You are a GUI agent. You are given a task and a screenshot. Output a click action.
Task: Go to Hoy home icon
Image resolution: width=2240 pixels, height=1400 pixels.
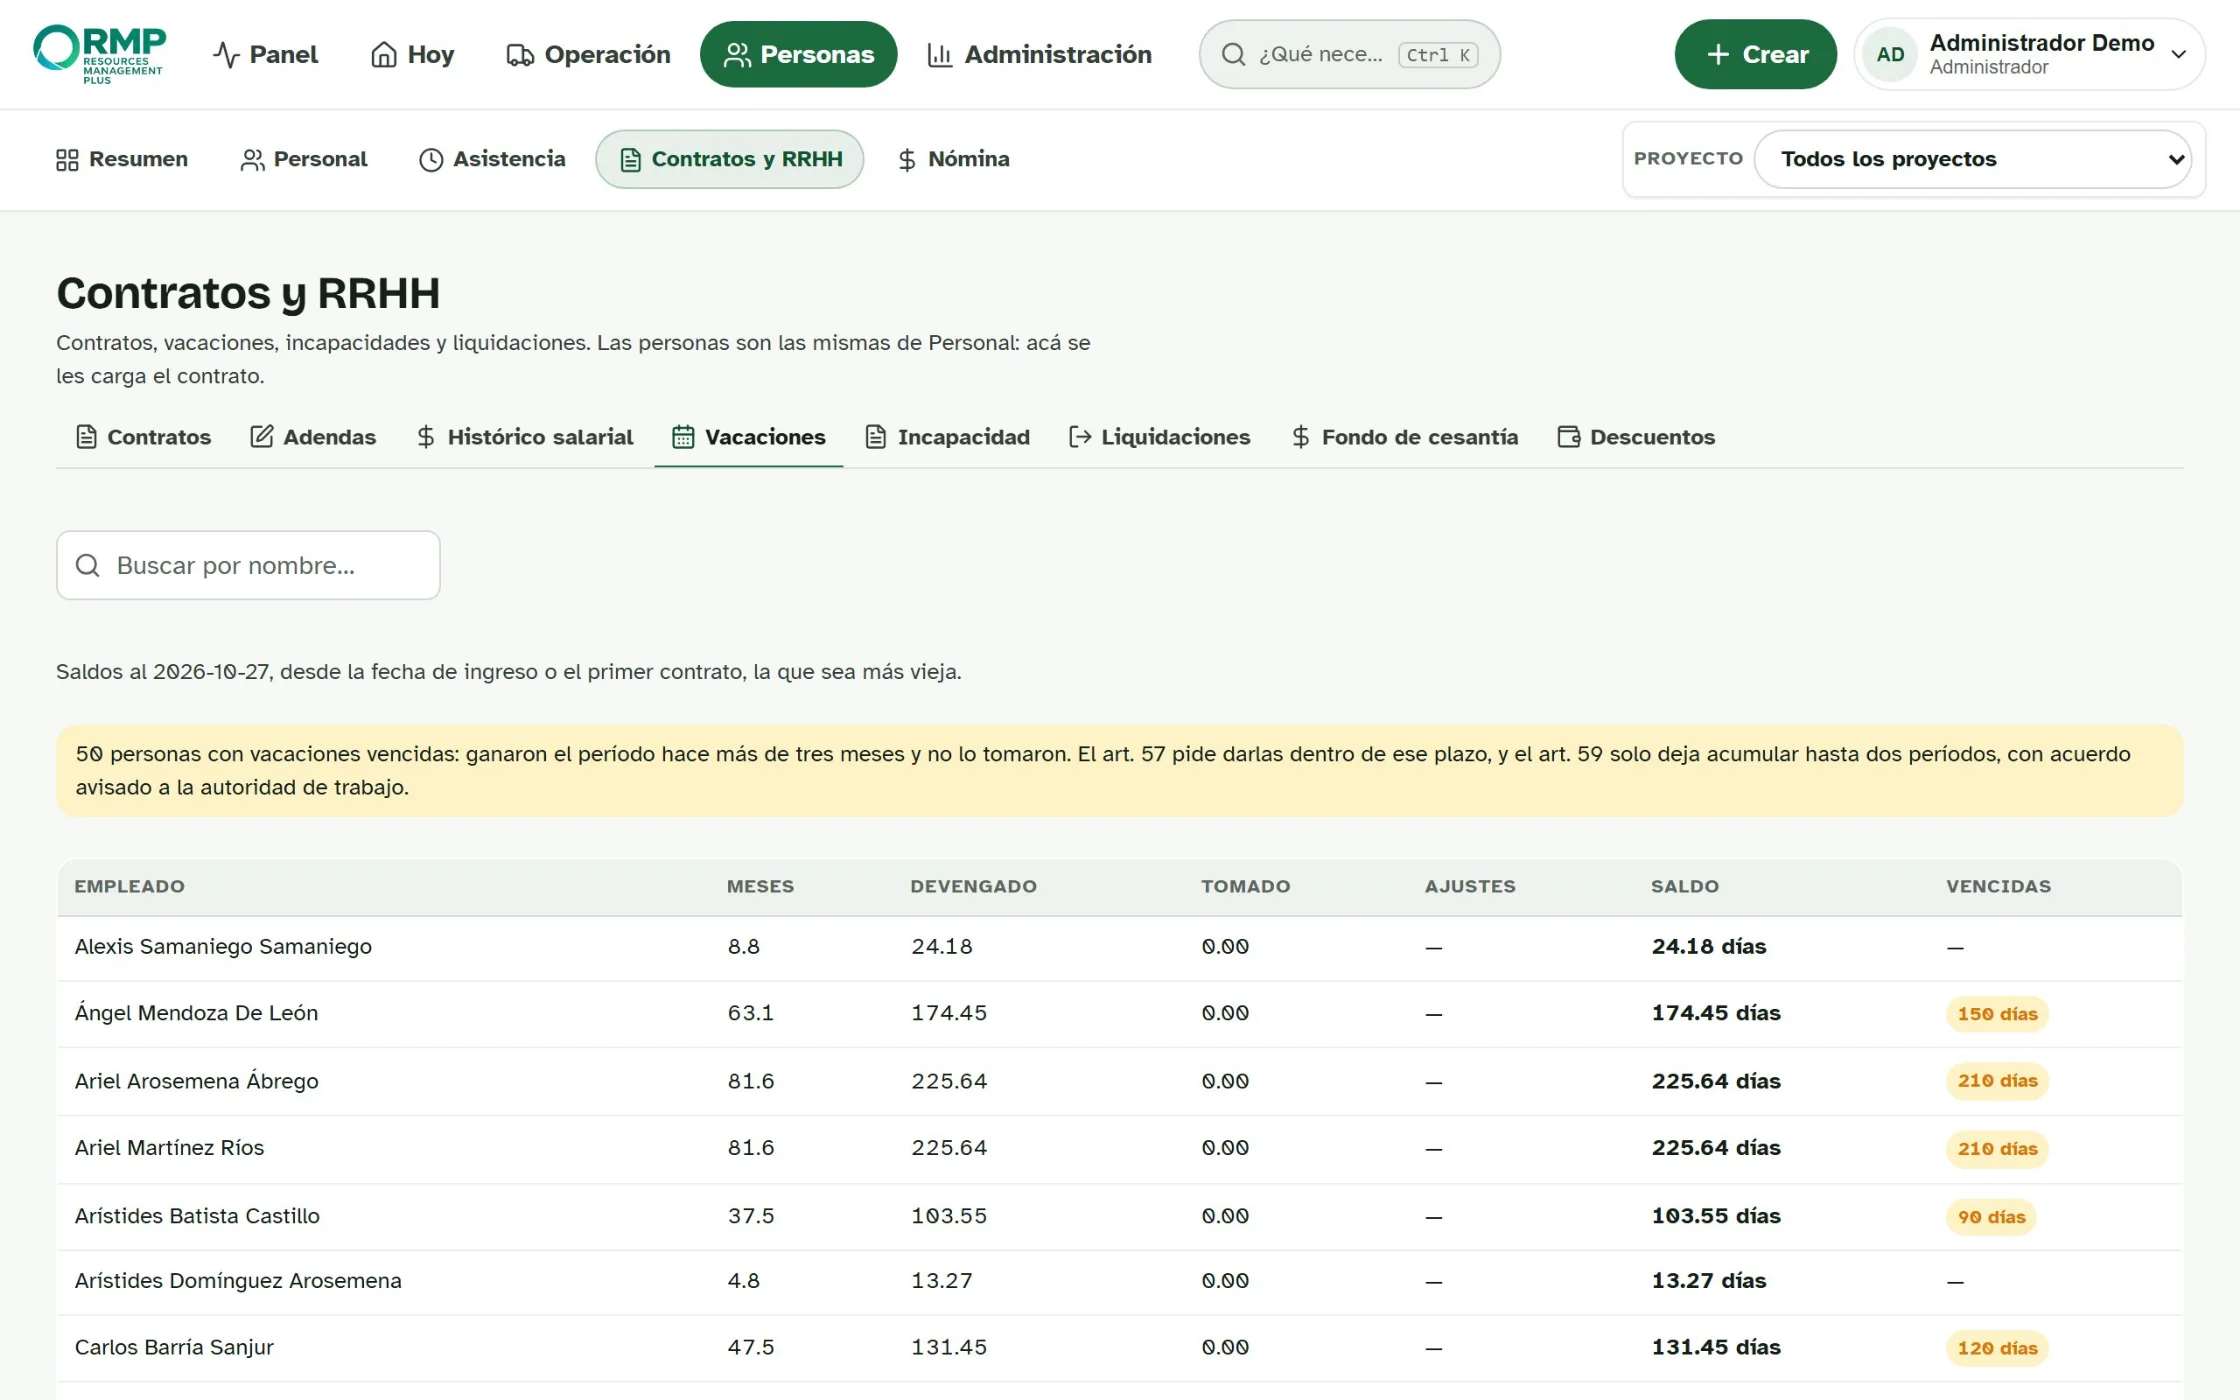(x=384, y=54)
